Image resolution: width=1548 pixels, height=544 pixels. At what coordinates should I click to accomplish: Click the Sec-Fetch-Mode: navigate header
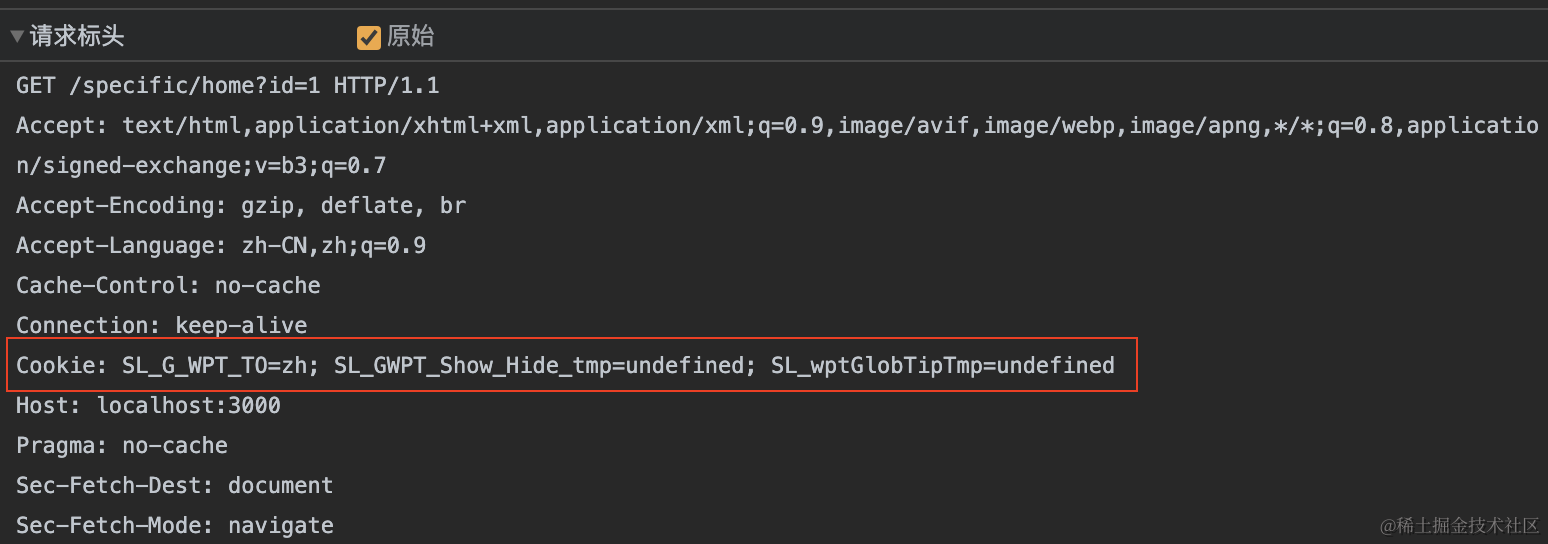click(174, 526)
